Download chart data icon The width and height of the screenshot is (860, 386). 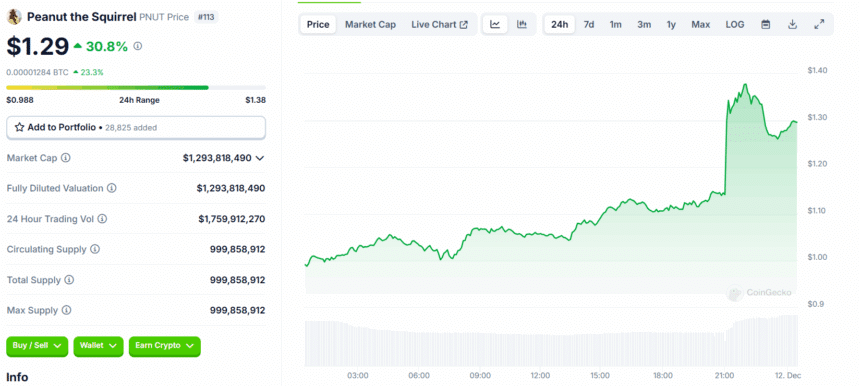792,24
